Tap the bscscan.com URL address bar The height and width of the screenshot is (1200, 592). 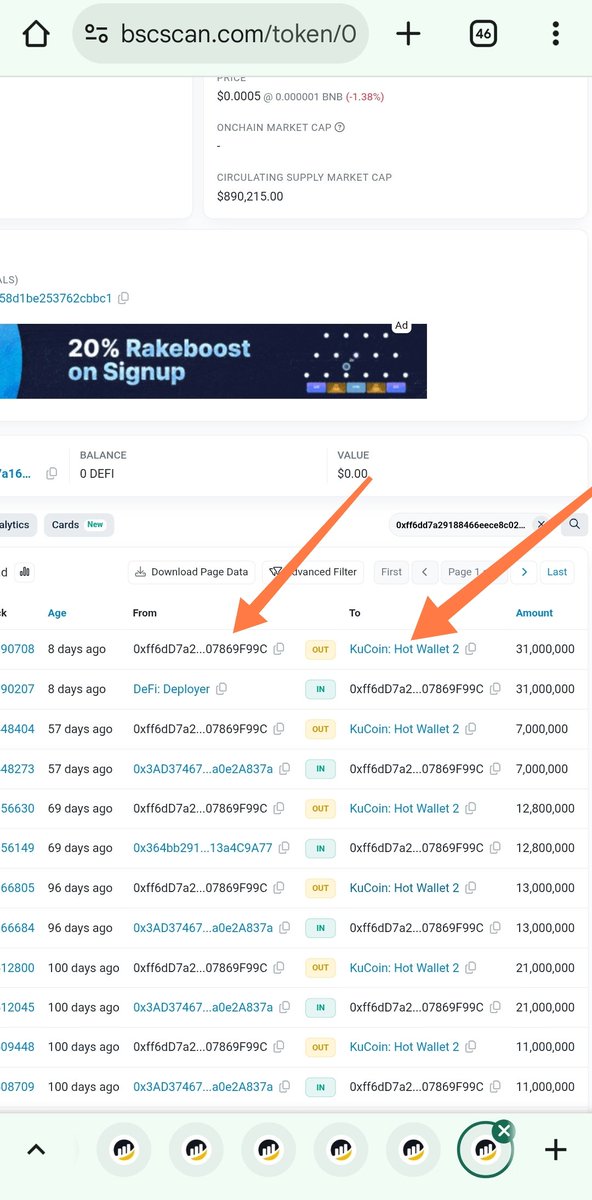coord(221,34)
